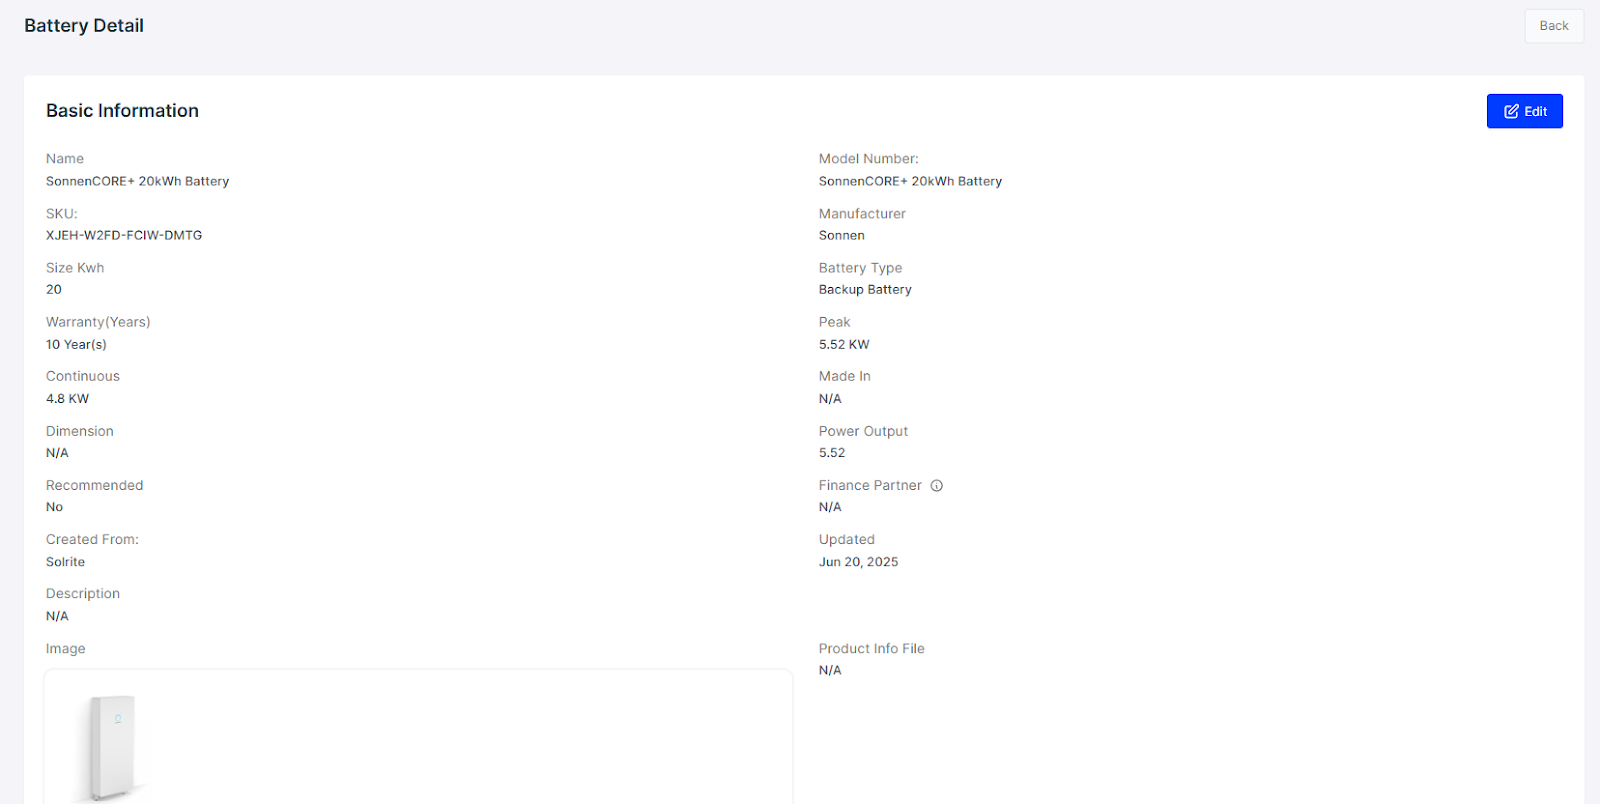Select the SKU value XJEH-W2FD-FCIW-DMTG
Screen dimensions: 1600x804
pos(124,236)
